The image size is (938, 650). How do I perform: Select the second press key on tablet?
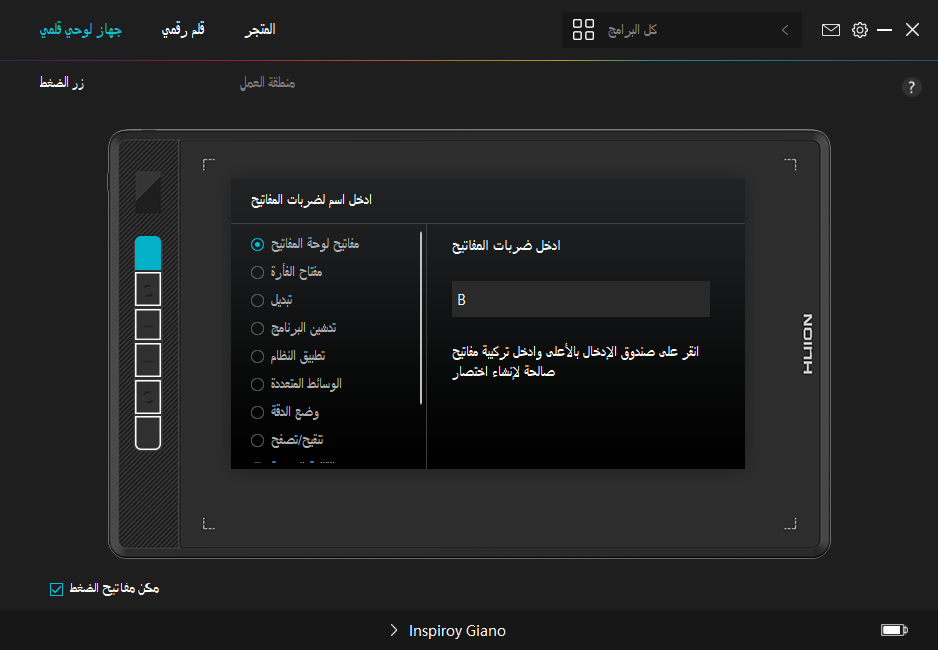click(x=147, y=289)
